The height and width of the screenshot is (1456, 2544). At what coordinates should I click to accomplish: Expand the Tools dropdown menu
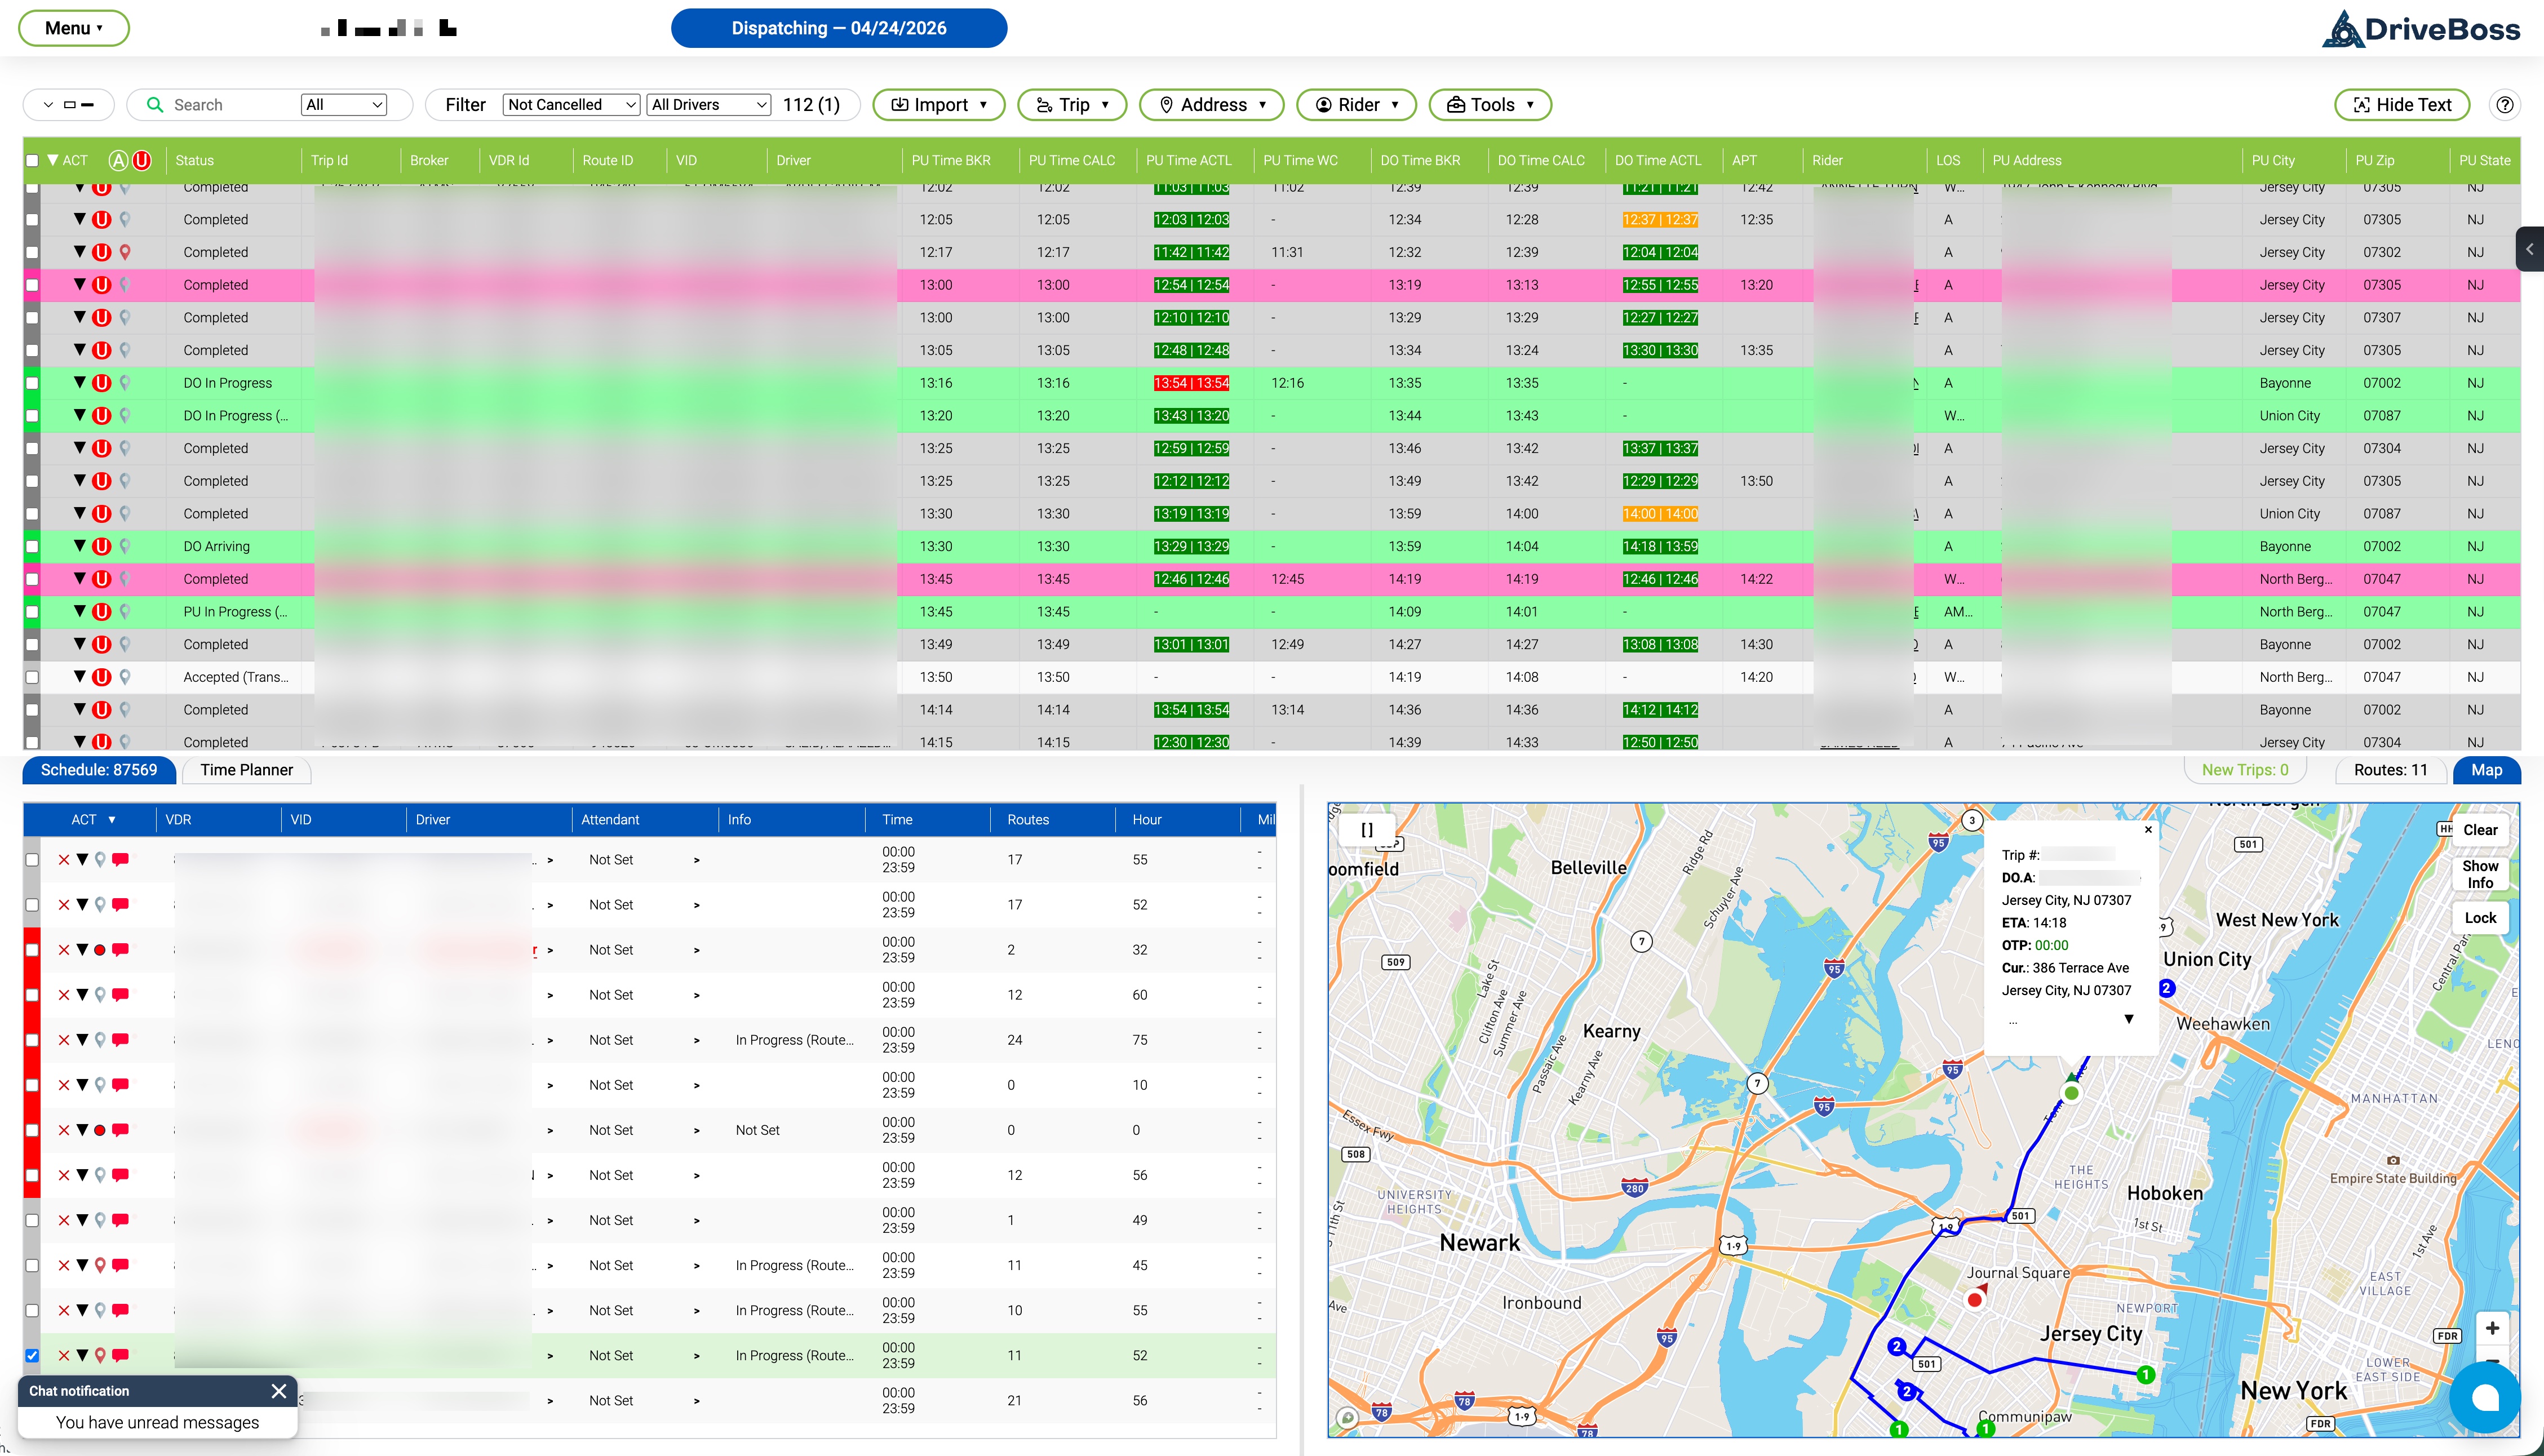point(1490,105)
